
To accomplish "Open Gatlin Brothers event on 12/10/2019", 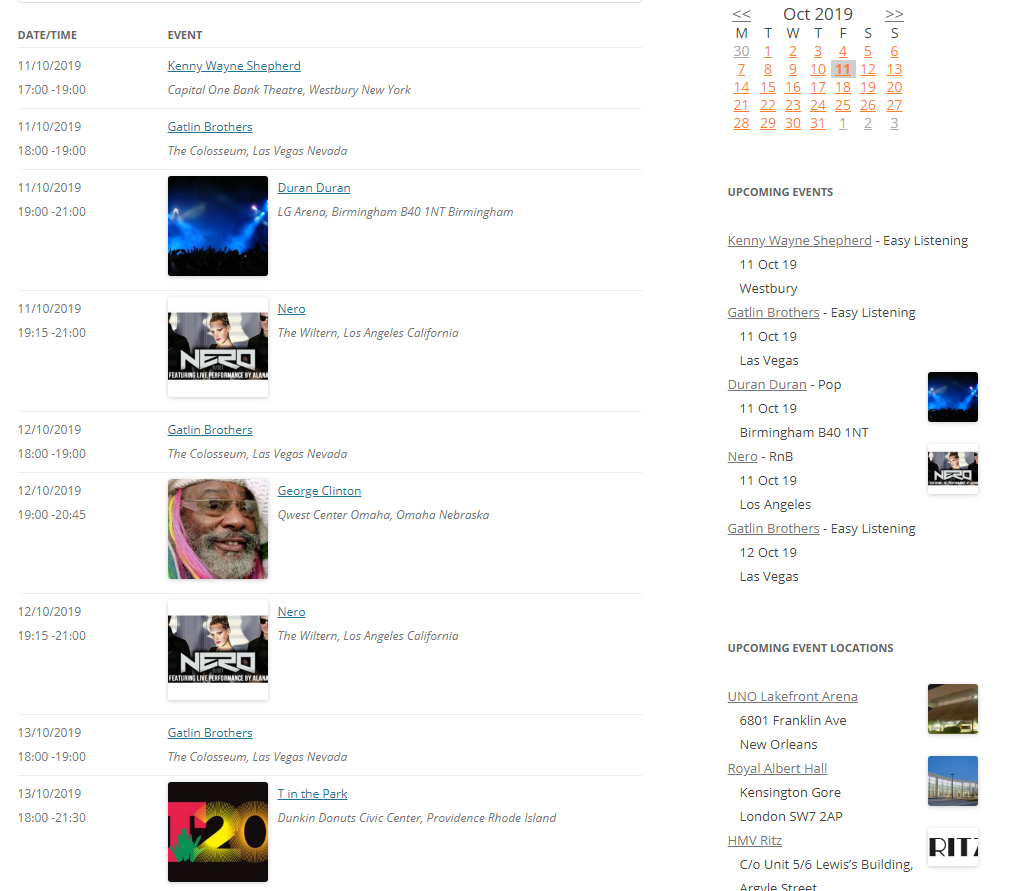I will (210, 430).
